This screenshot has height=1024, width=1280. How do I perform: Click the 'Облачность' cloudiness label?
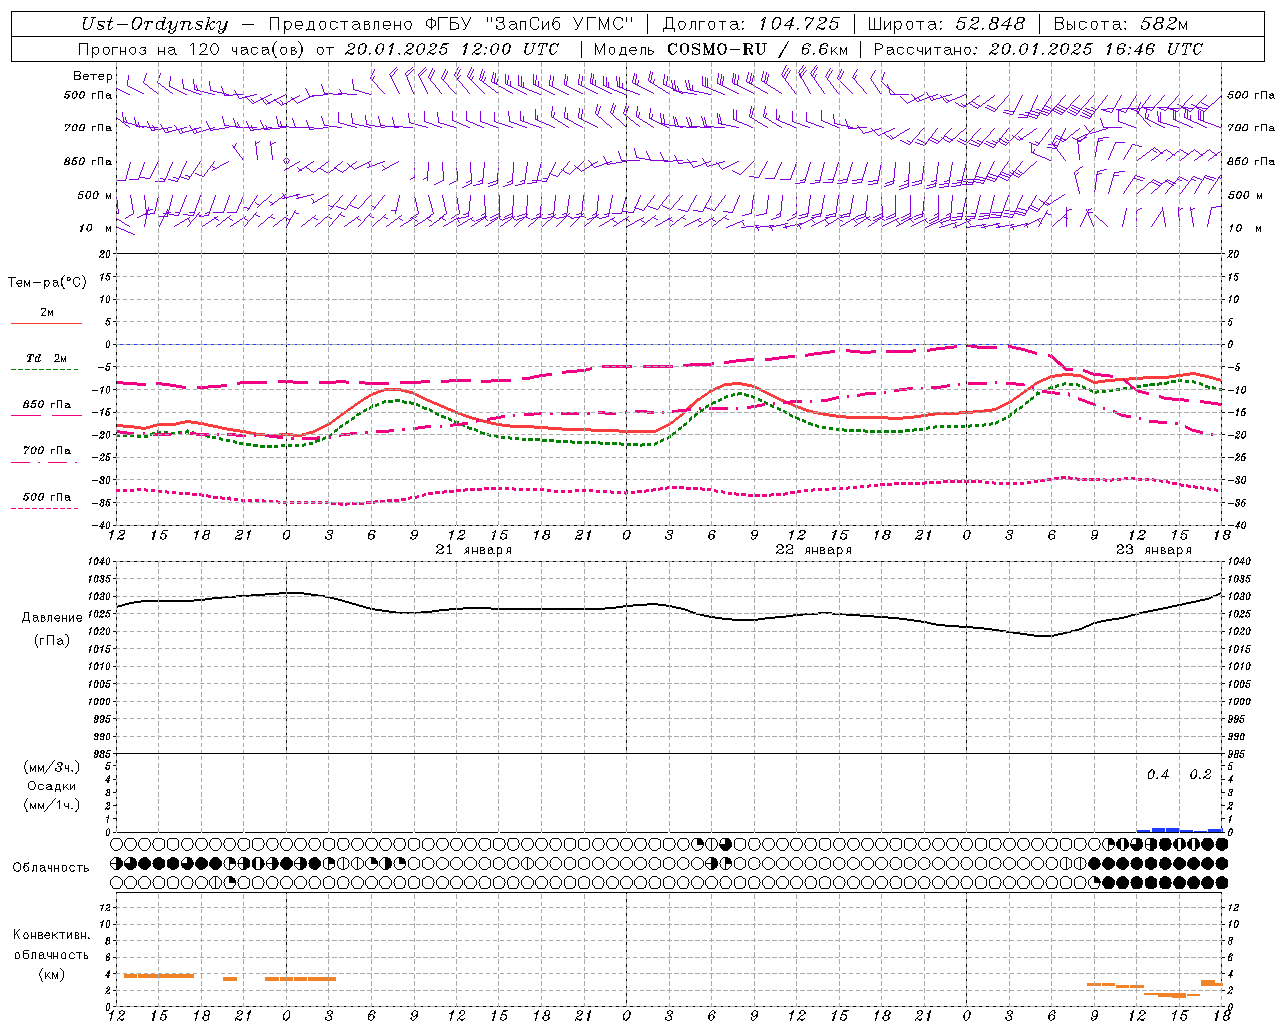(51, 868)
